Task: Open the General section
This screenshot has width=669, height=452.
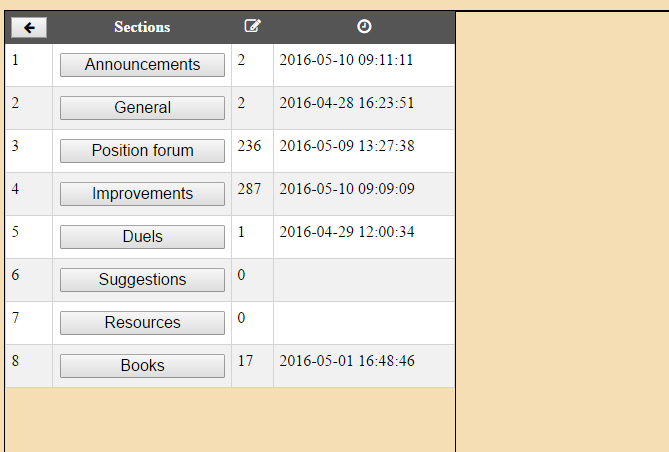Action: pos(143,108)
